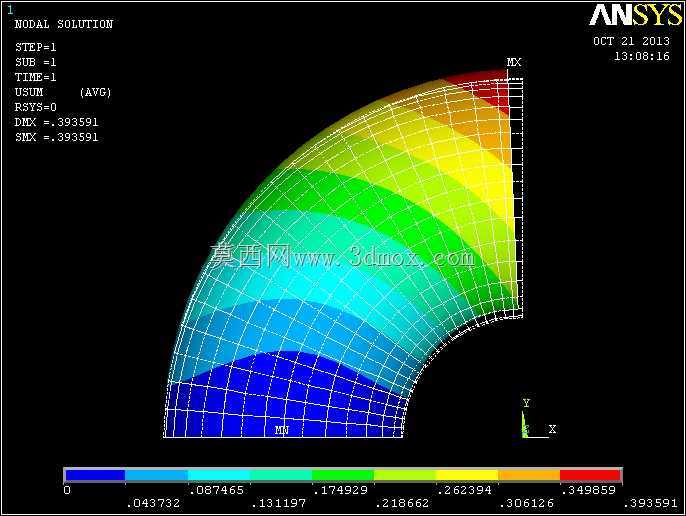Click the OCT 21 2013 date

pyautogui.click(x=631, y=41)
